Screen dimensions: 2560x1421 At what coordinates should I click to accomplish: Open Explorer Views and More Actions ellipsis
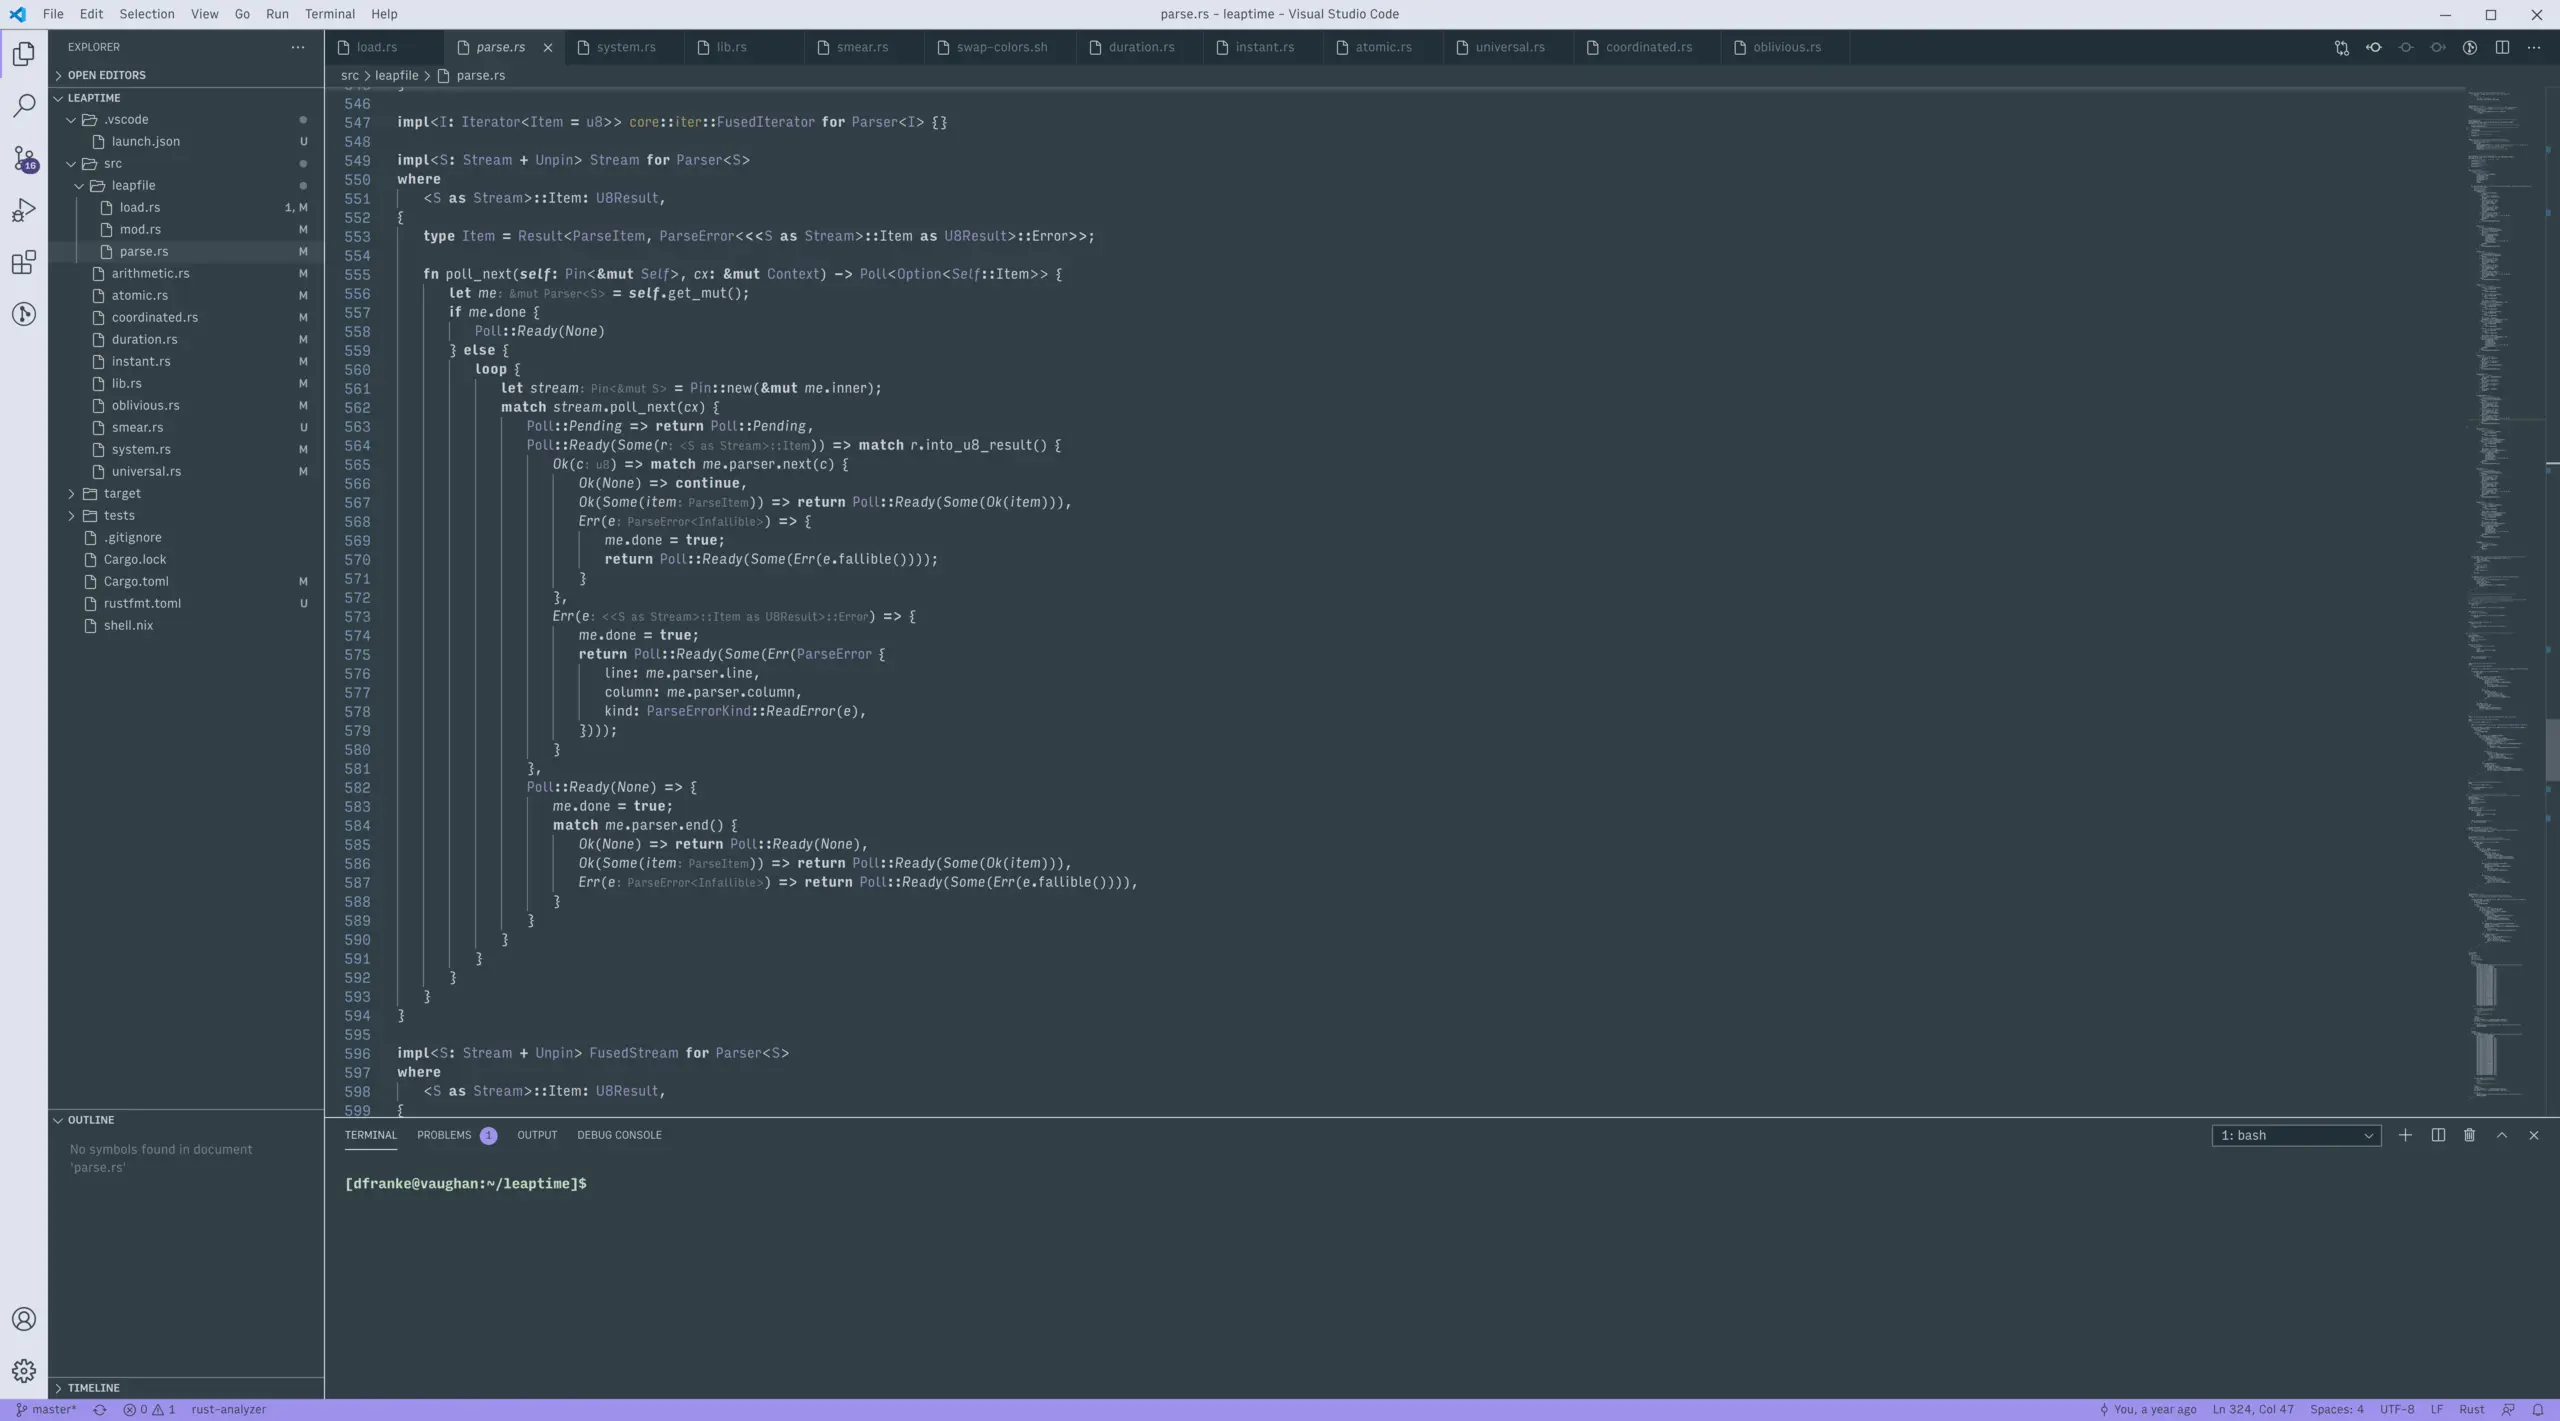point(297,47)
